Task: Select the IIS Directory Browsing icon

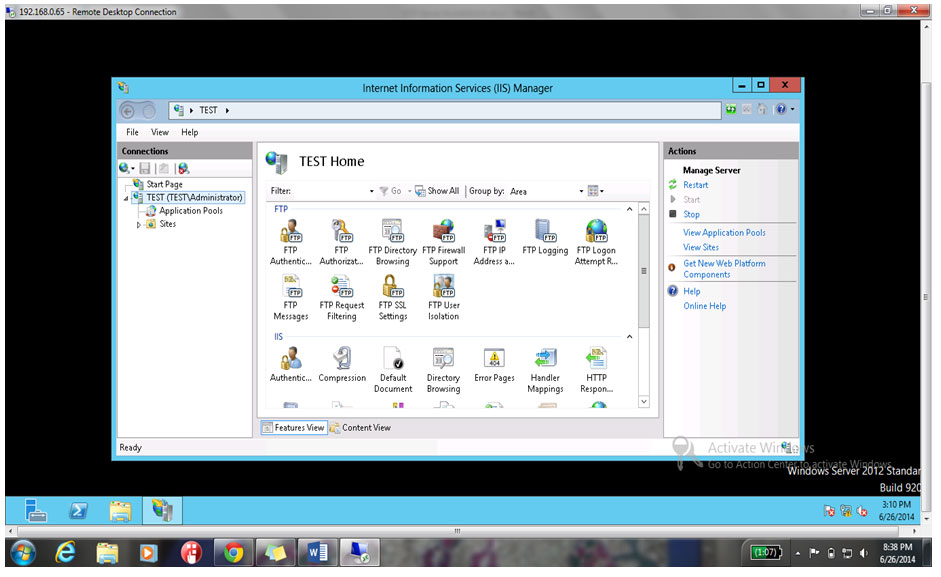Action: click(443, 370)
